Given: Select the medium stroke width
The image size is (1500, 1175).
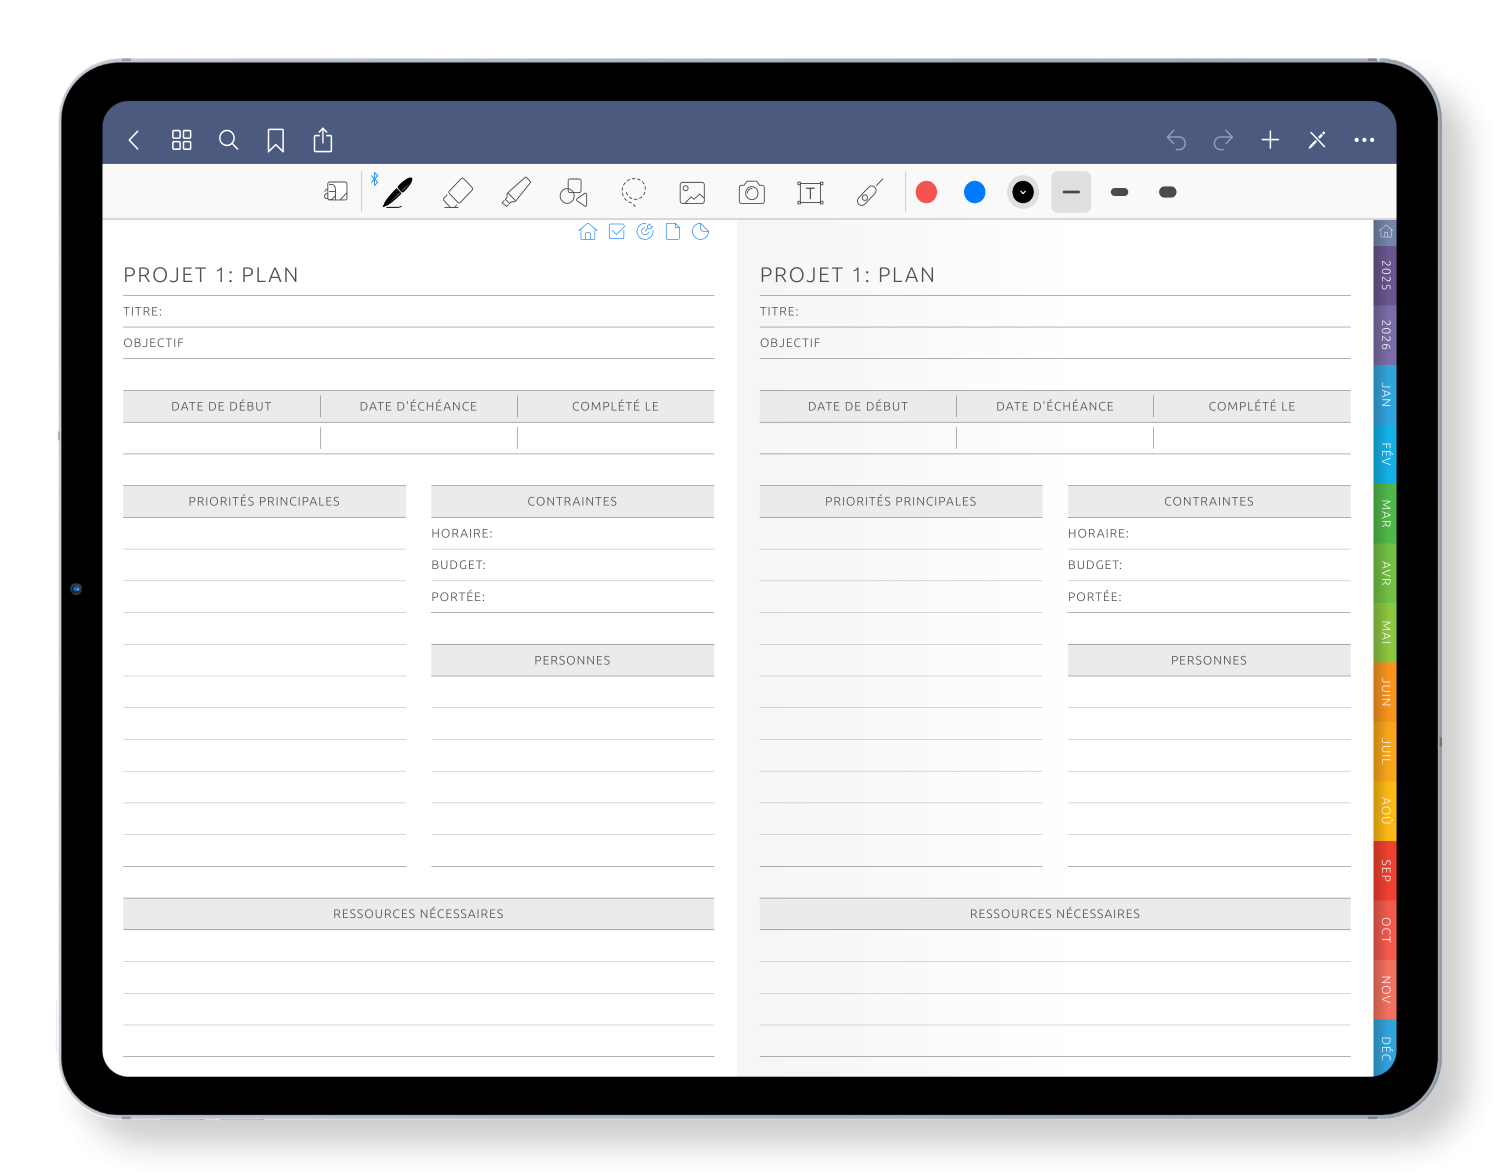Looking at the screenshot, I should point(1119,192).
